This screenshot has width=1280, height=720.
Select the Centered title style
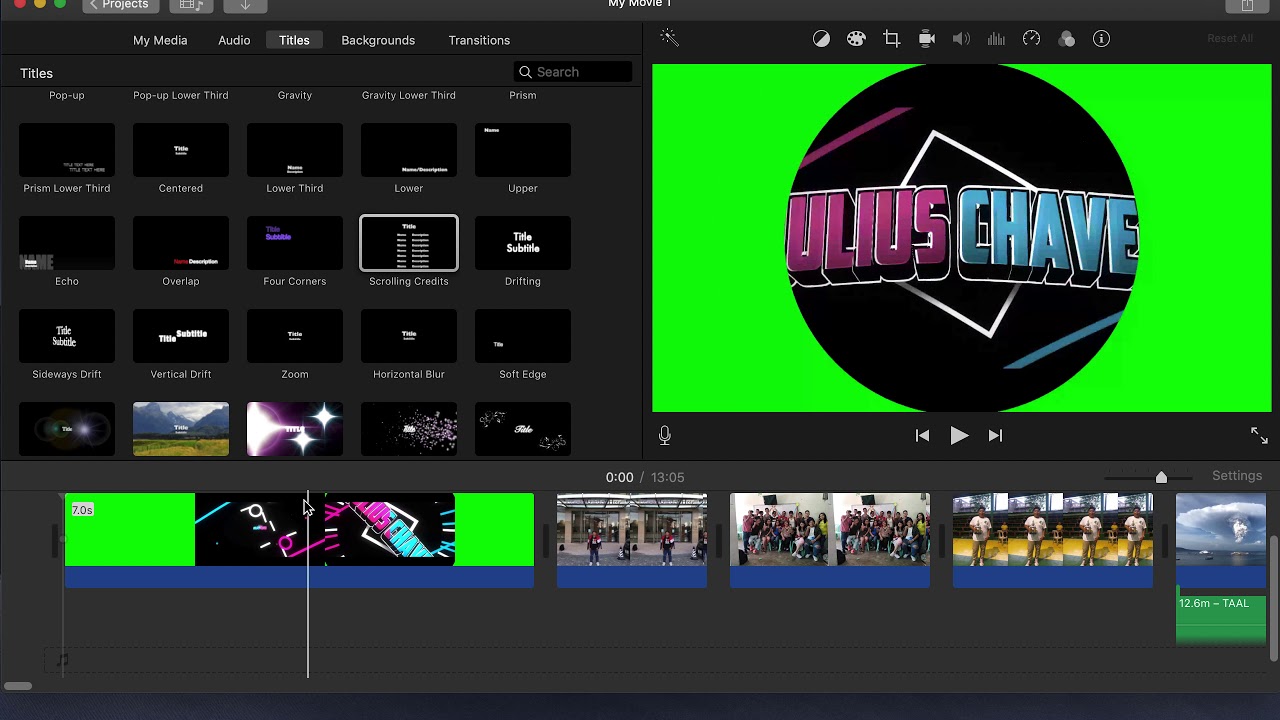(x=181, y=150)
